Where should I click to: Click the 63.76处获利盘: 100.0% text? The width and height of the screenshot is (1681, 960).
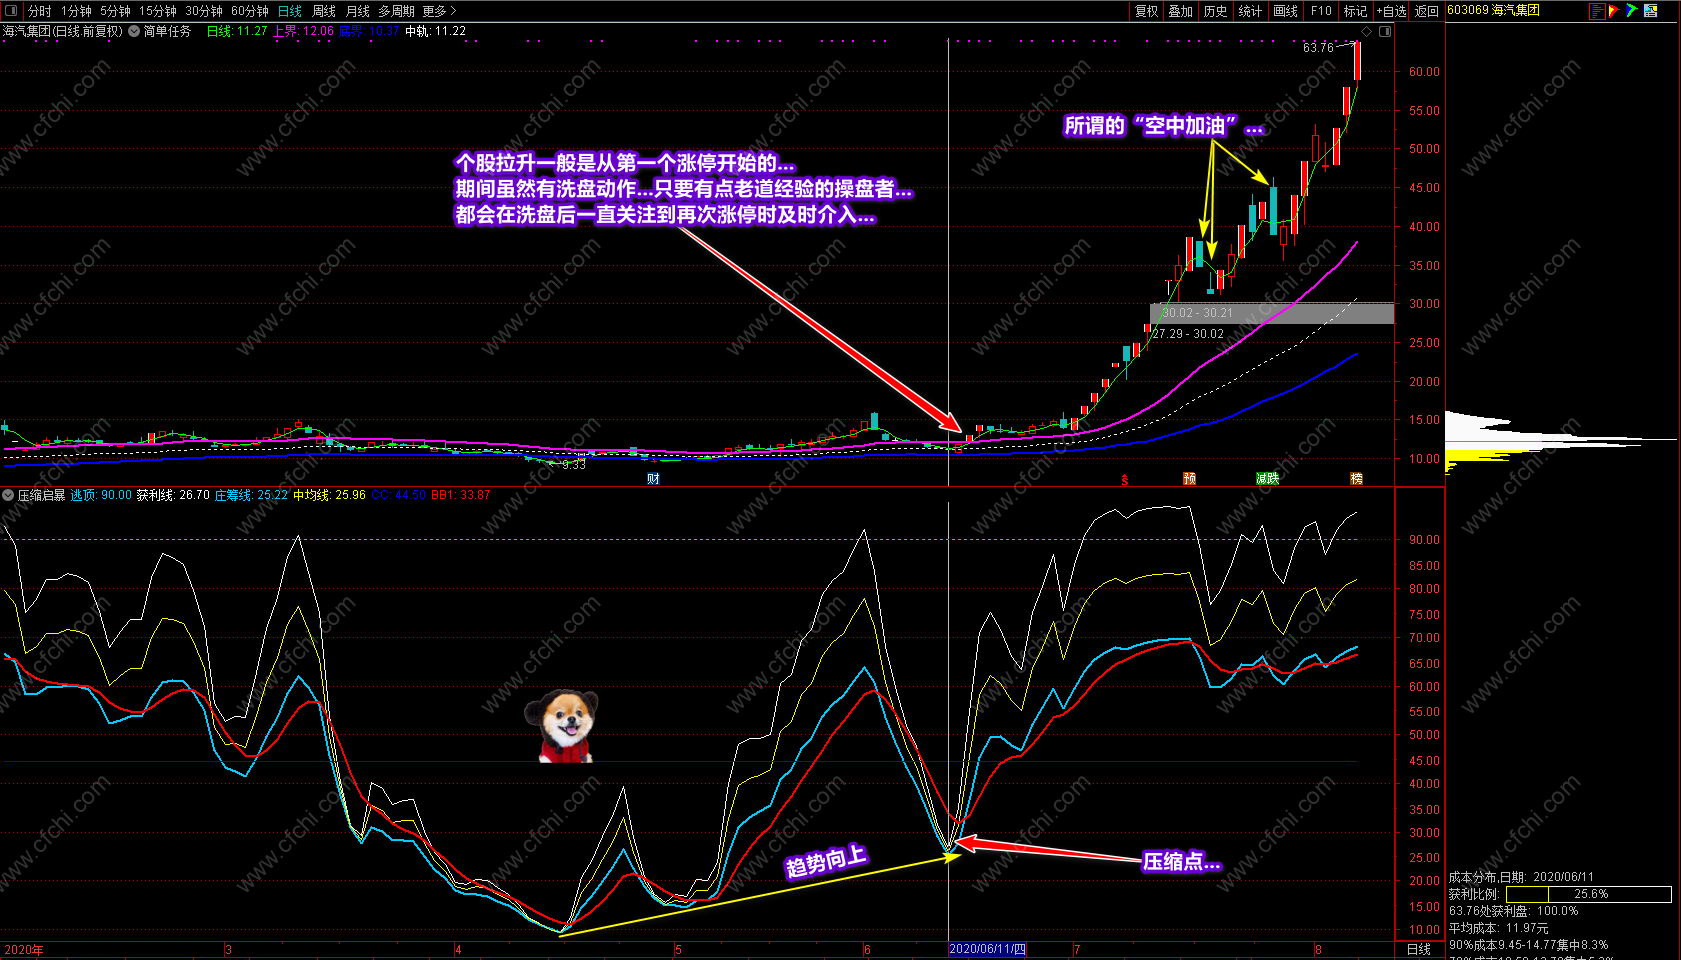click(x=1513, y=911)
